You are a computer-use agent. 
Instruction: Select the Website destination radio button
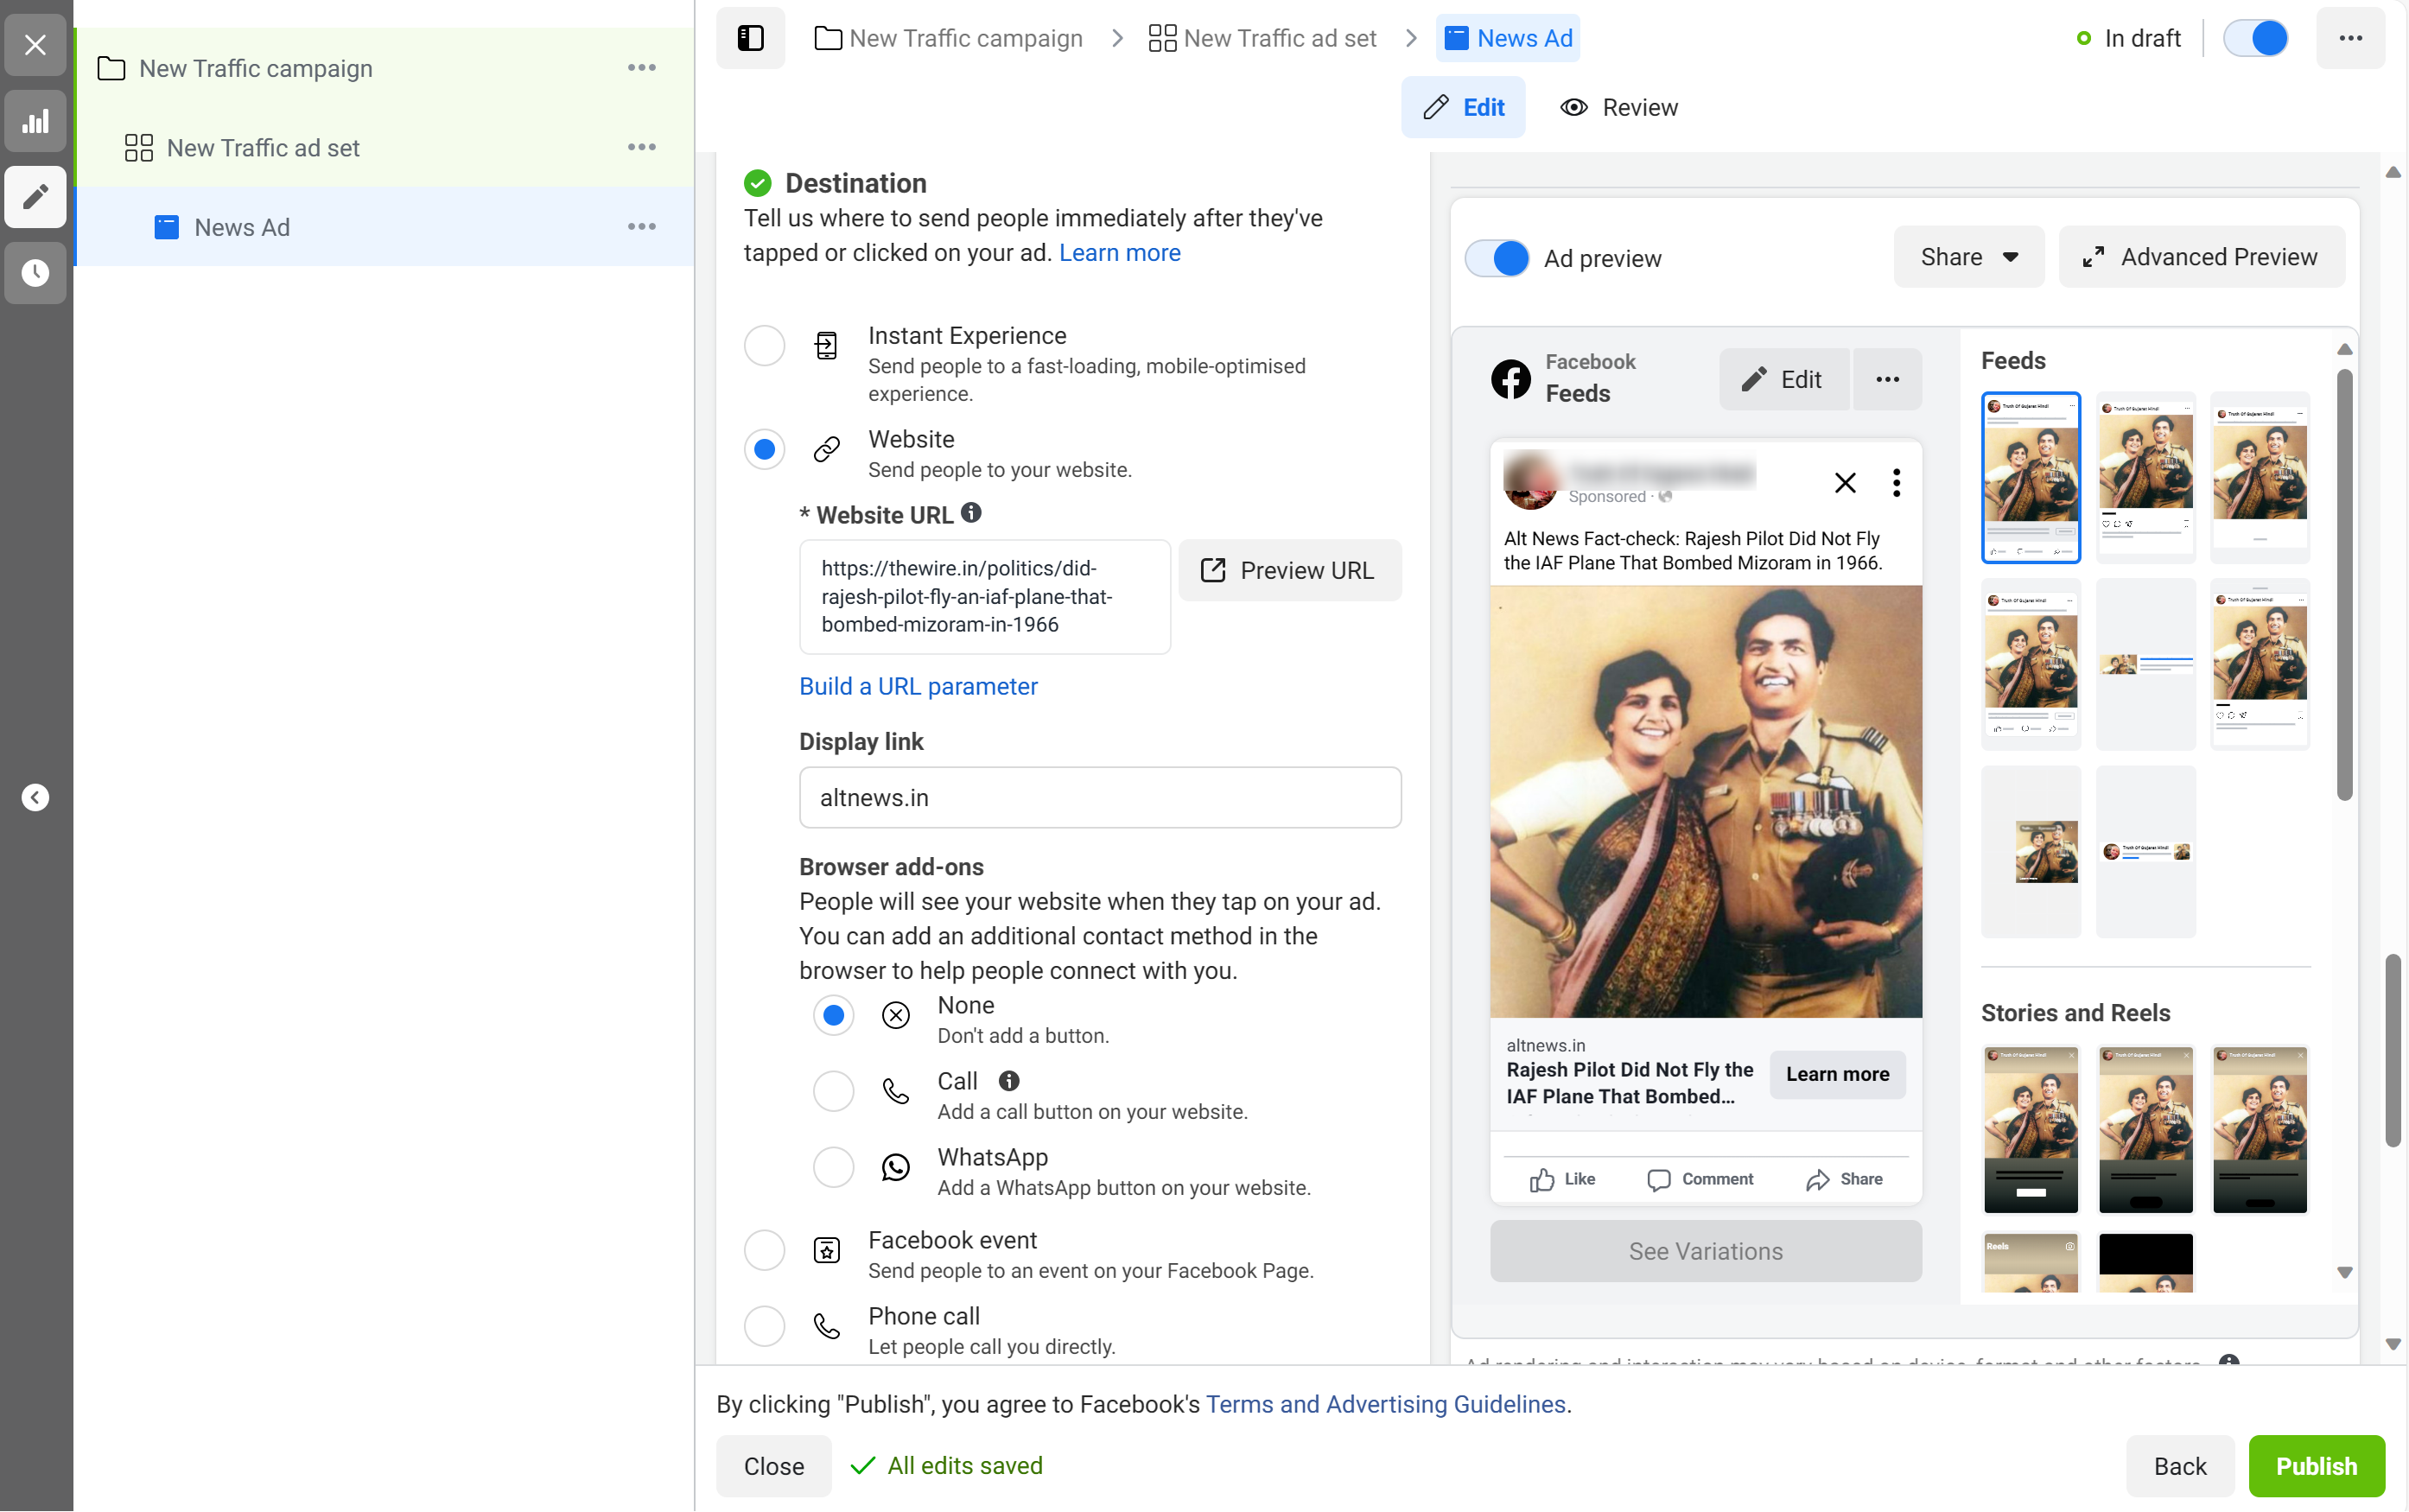[764, 449]
